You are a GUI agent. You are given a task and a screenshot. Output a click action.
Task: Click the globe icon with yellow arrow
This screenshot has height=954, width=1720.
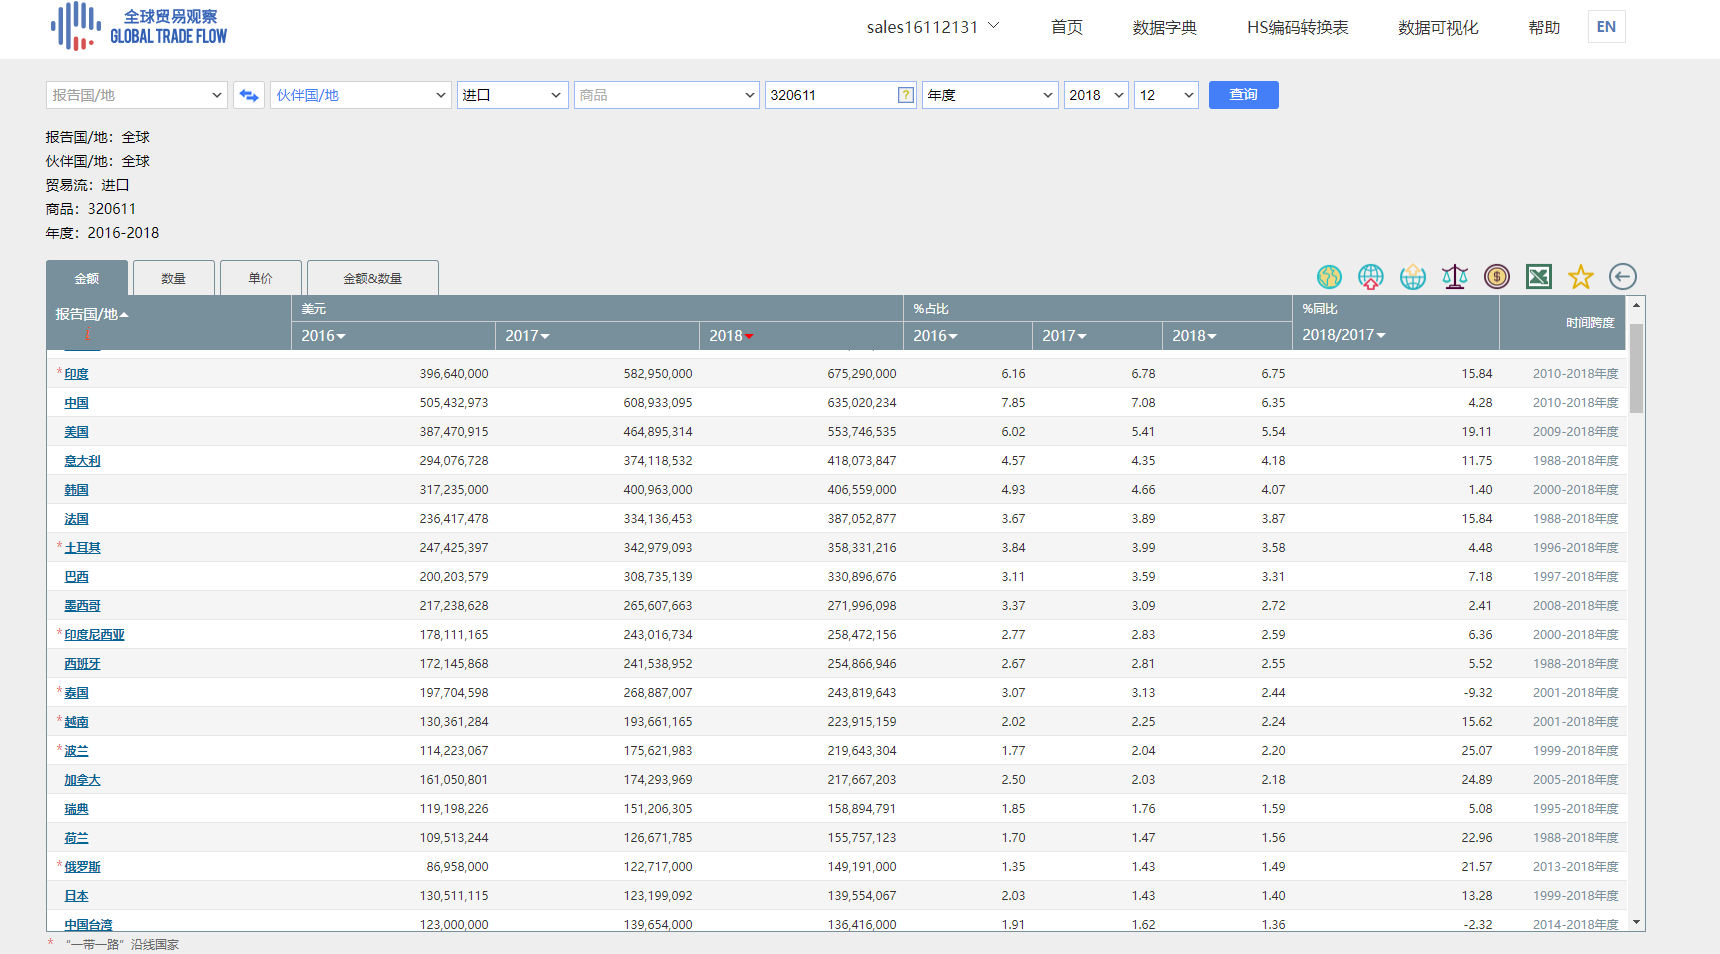pos(1413,277)
